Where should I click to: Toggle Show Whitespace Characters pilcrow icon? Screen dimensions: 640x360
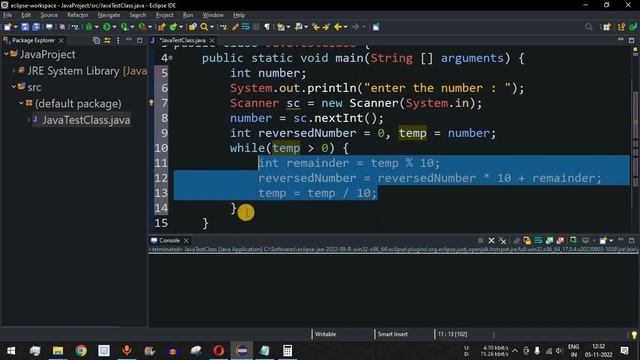[267, 27]
